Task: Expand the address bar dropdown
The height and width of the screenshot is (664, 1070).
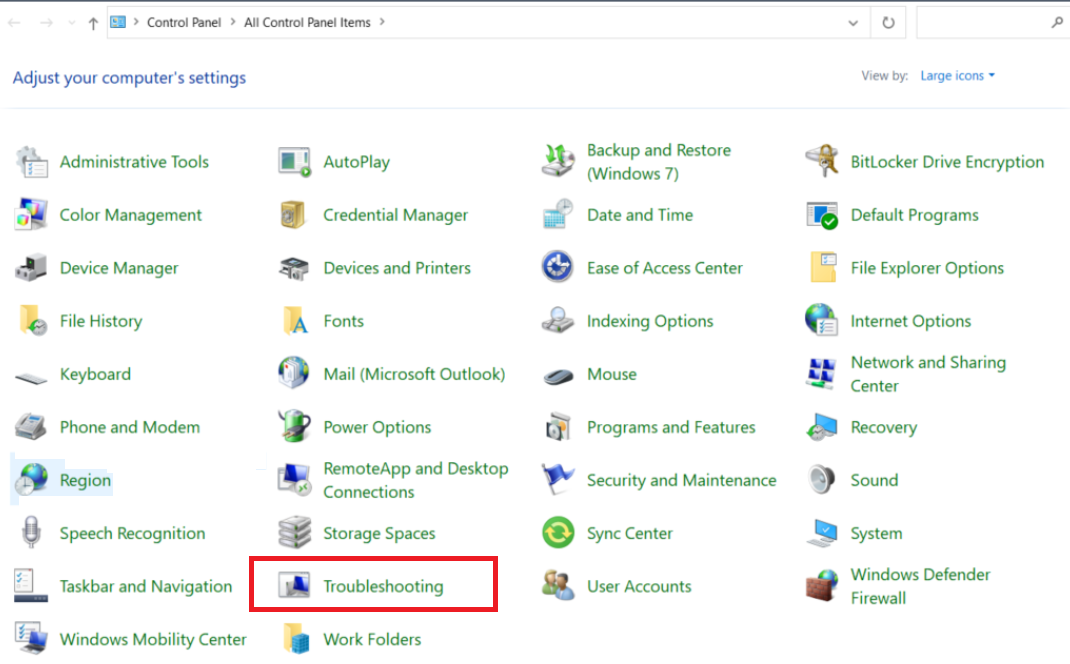Action: (x=853, y=21)
